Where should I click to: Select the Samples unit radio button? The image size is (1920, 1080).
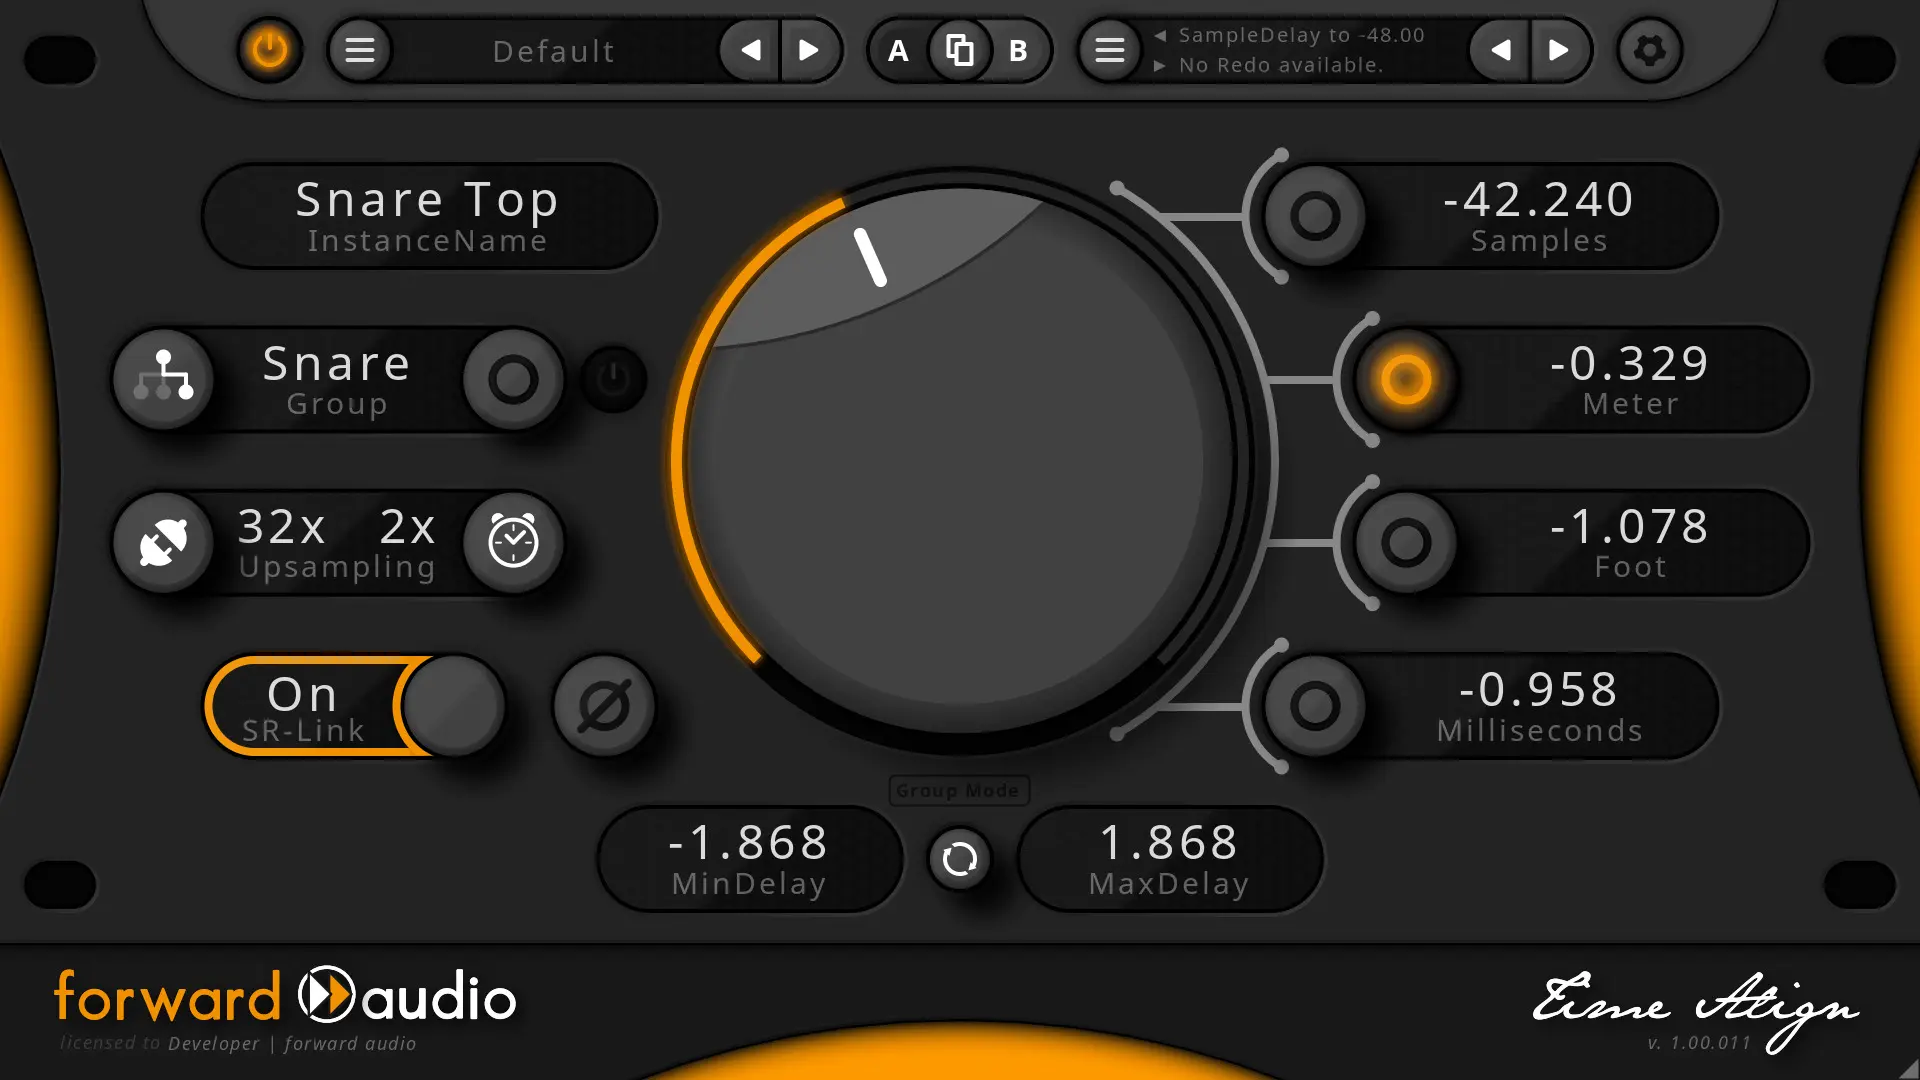coord(1314,215)
